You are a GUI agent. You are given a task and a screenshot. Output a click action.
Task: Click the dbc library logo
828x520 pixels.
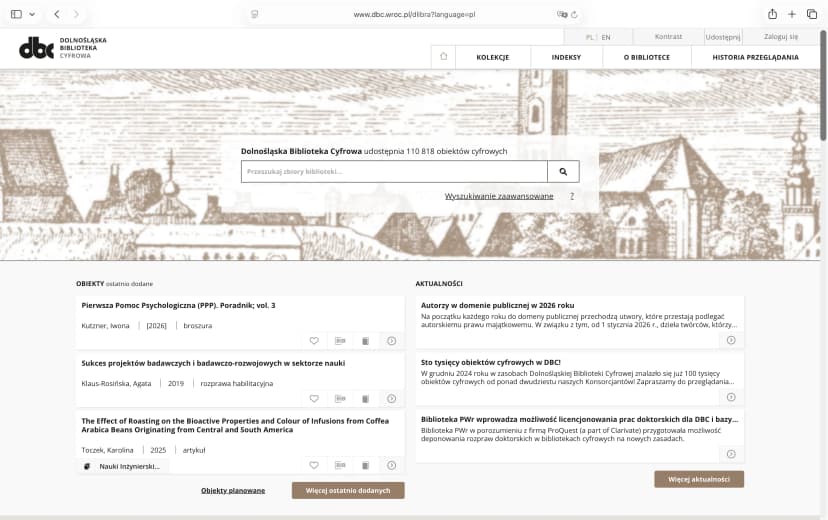[62, 48]
